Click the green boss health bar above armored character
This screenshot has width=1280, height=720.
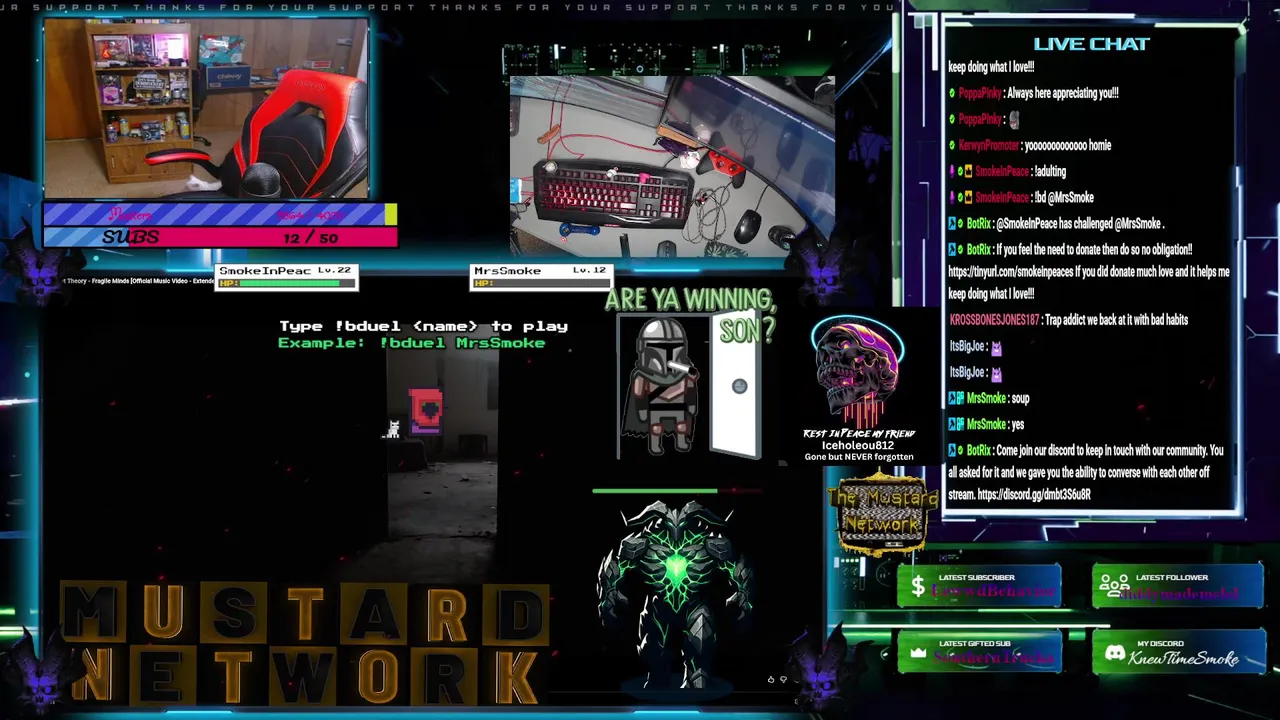(x=677, y=491)
